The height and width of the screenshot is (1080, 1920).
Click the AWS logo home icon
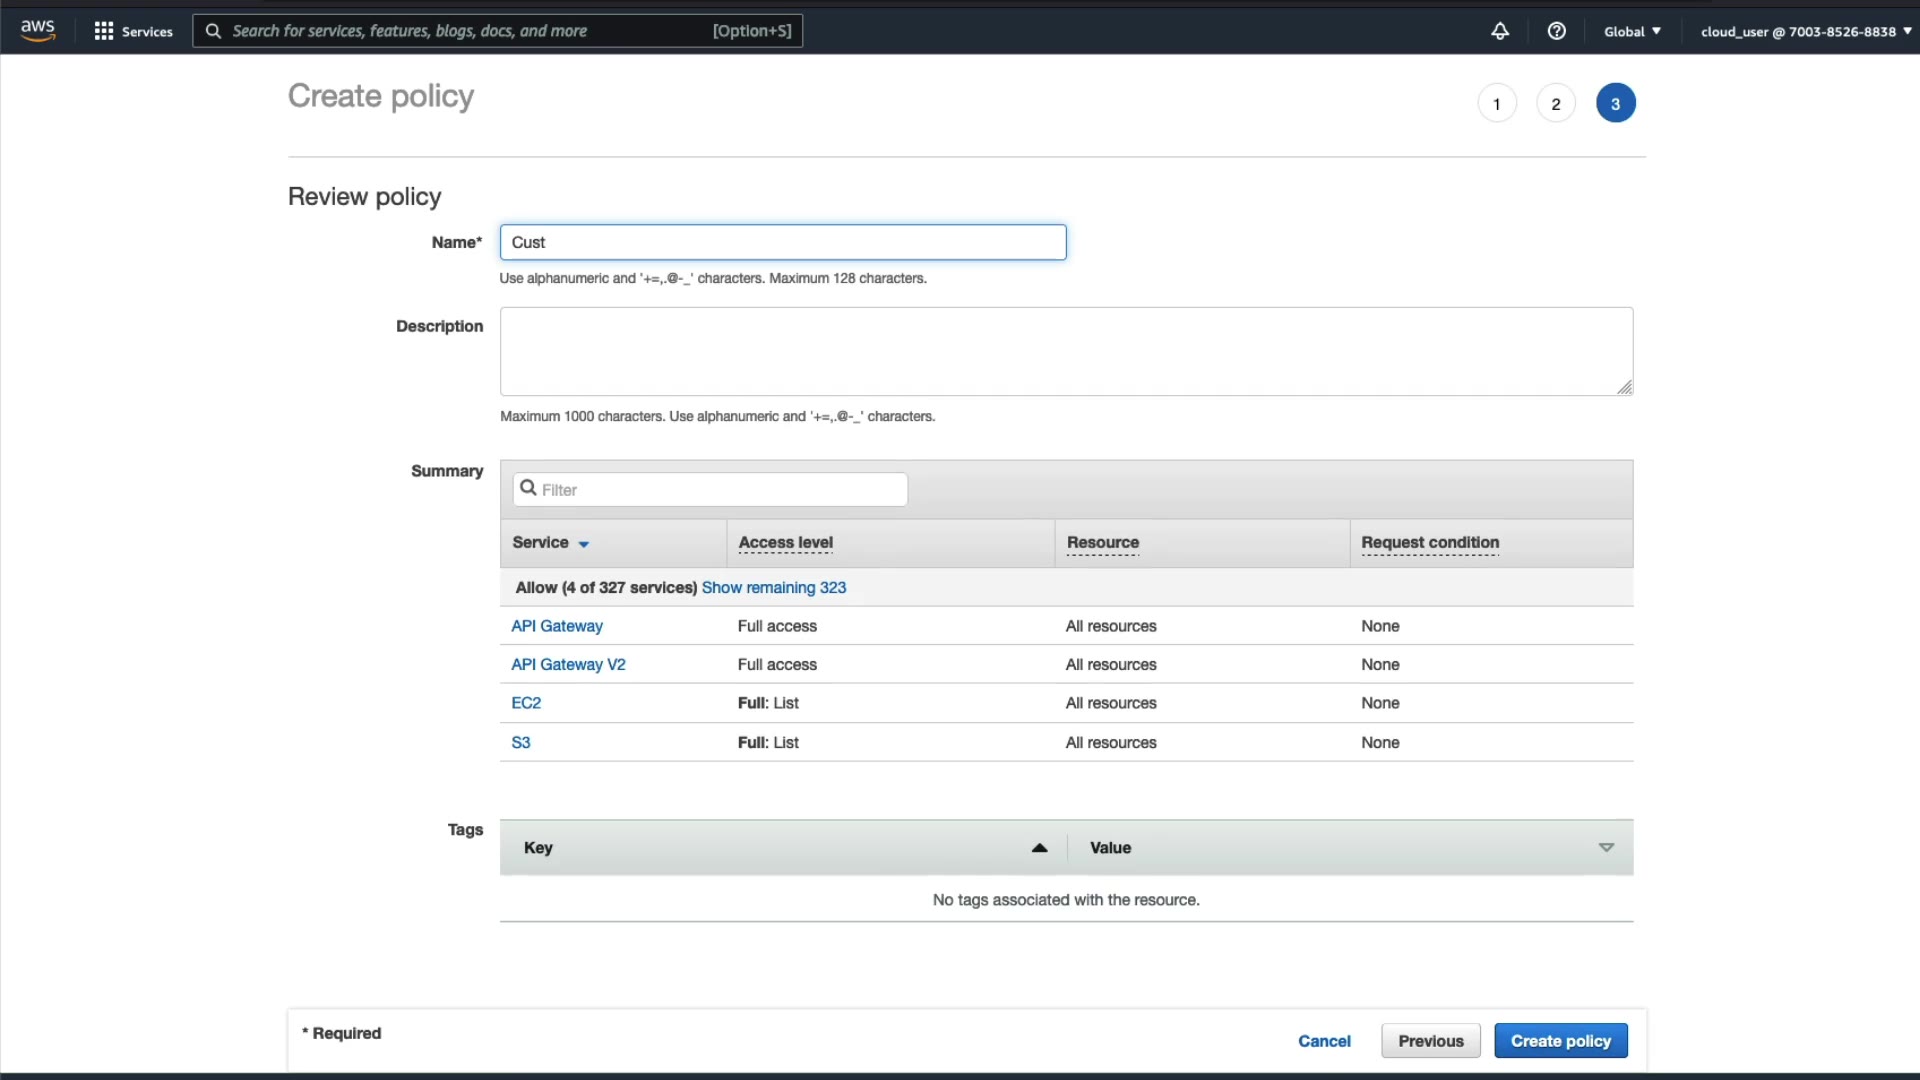38,30
